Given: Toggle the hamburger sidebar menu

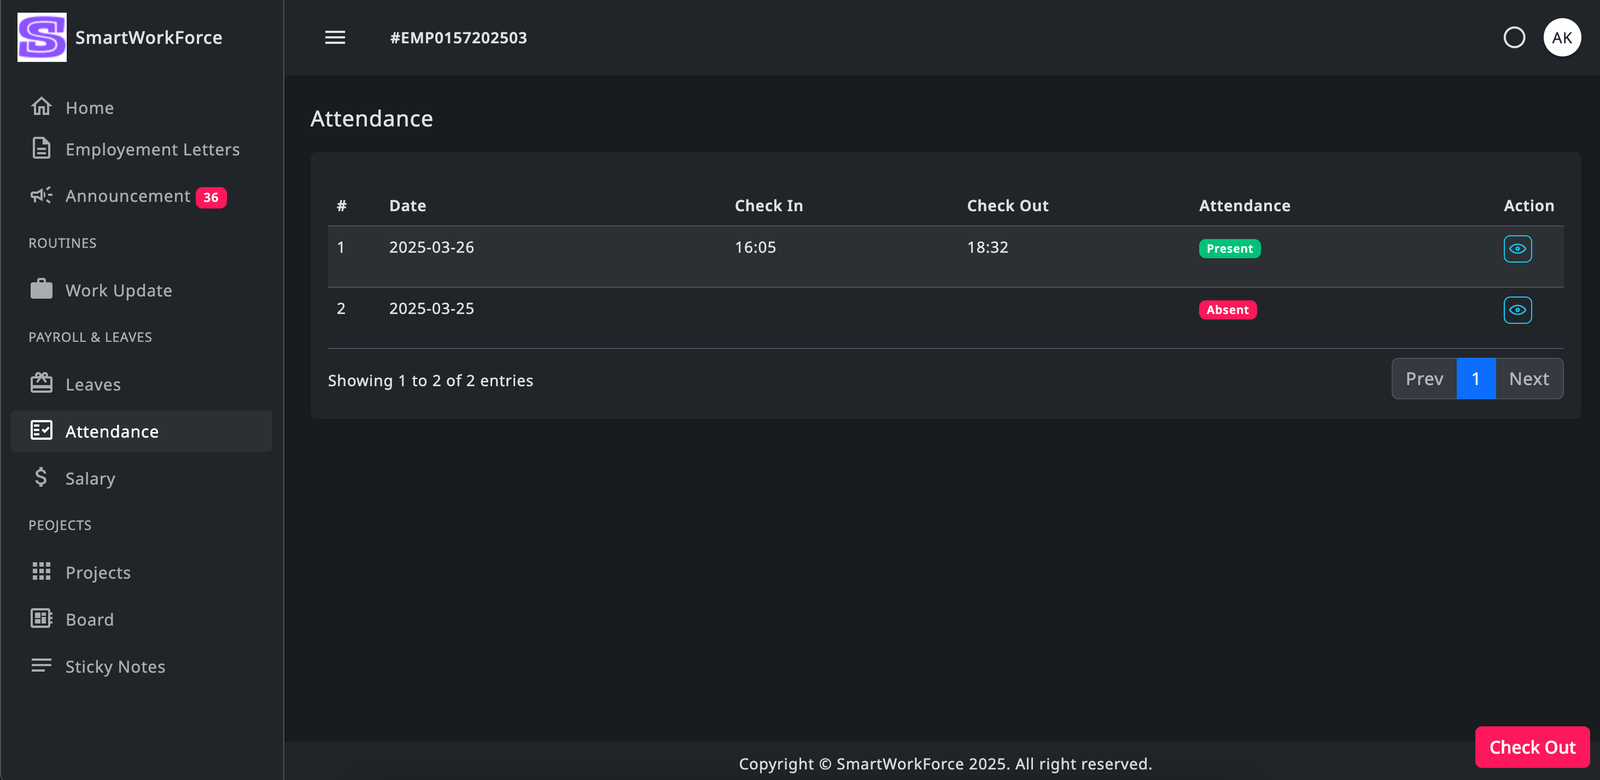Looking at the screenshot, I should [335, 38].
